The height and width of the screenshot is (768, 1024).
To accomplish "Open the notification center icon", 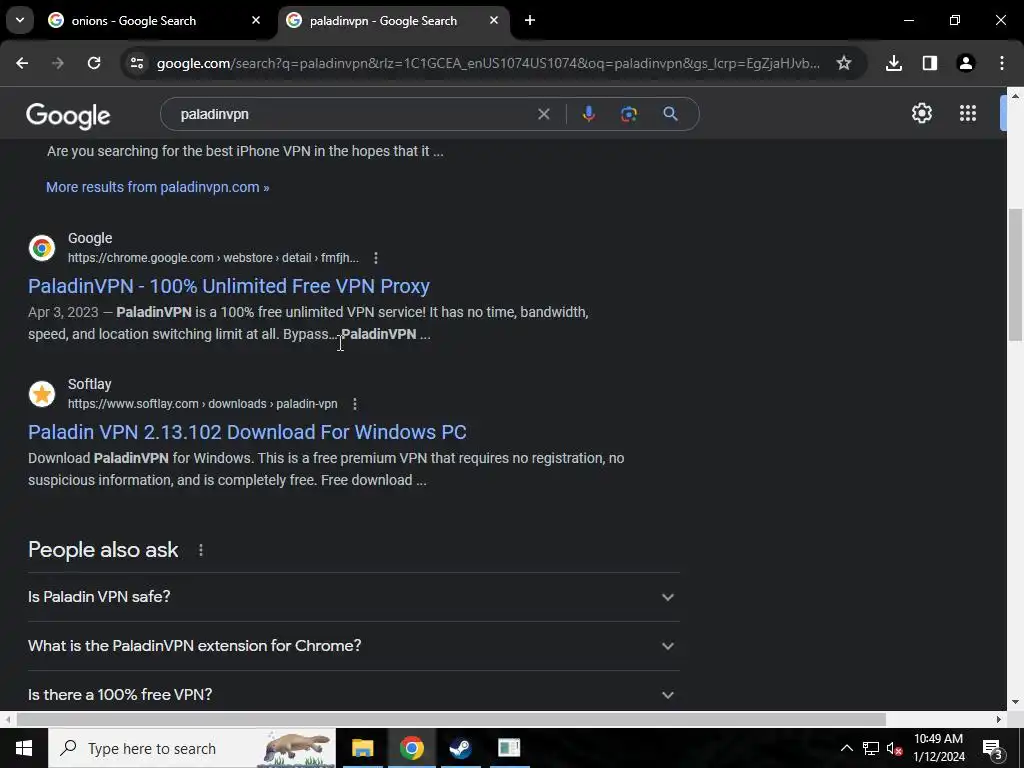I will [993, 748].
